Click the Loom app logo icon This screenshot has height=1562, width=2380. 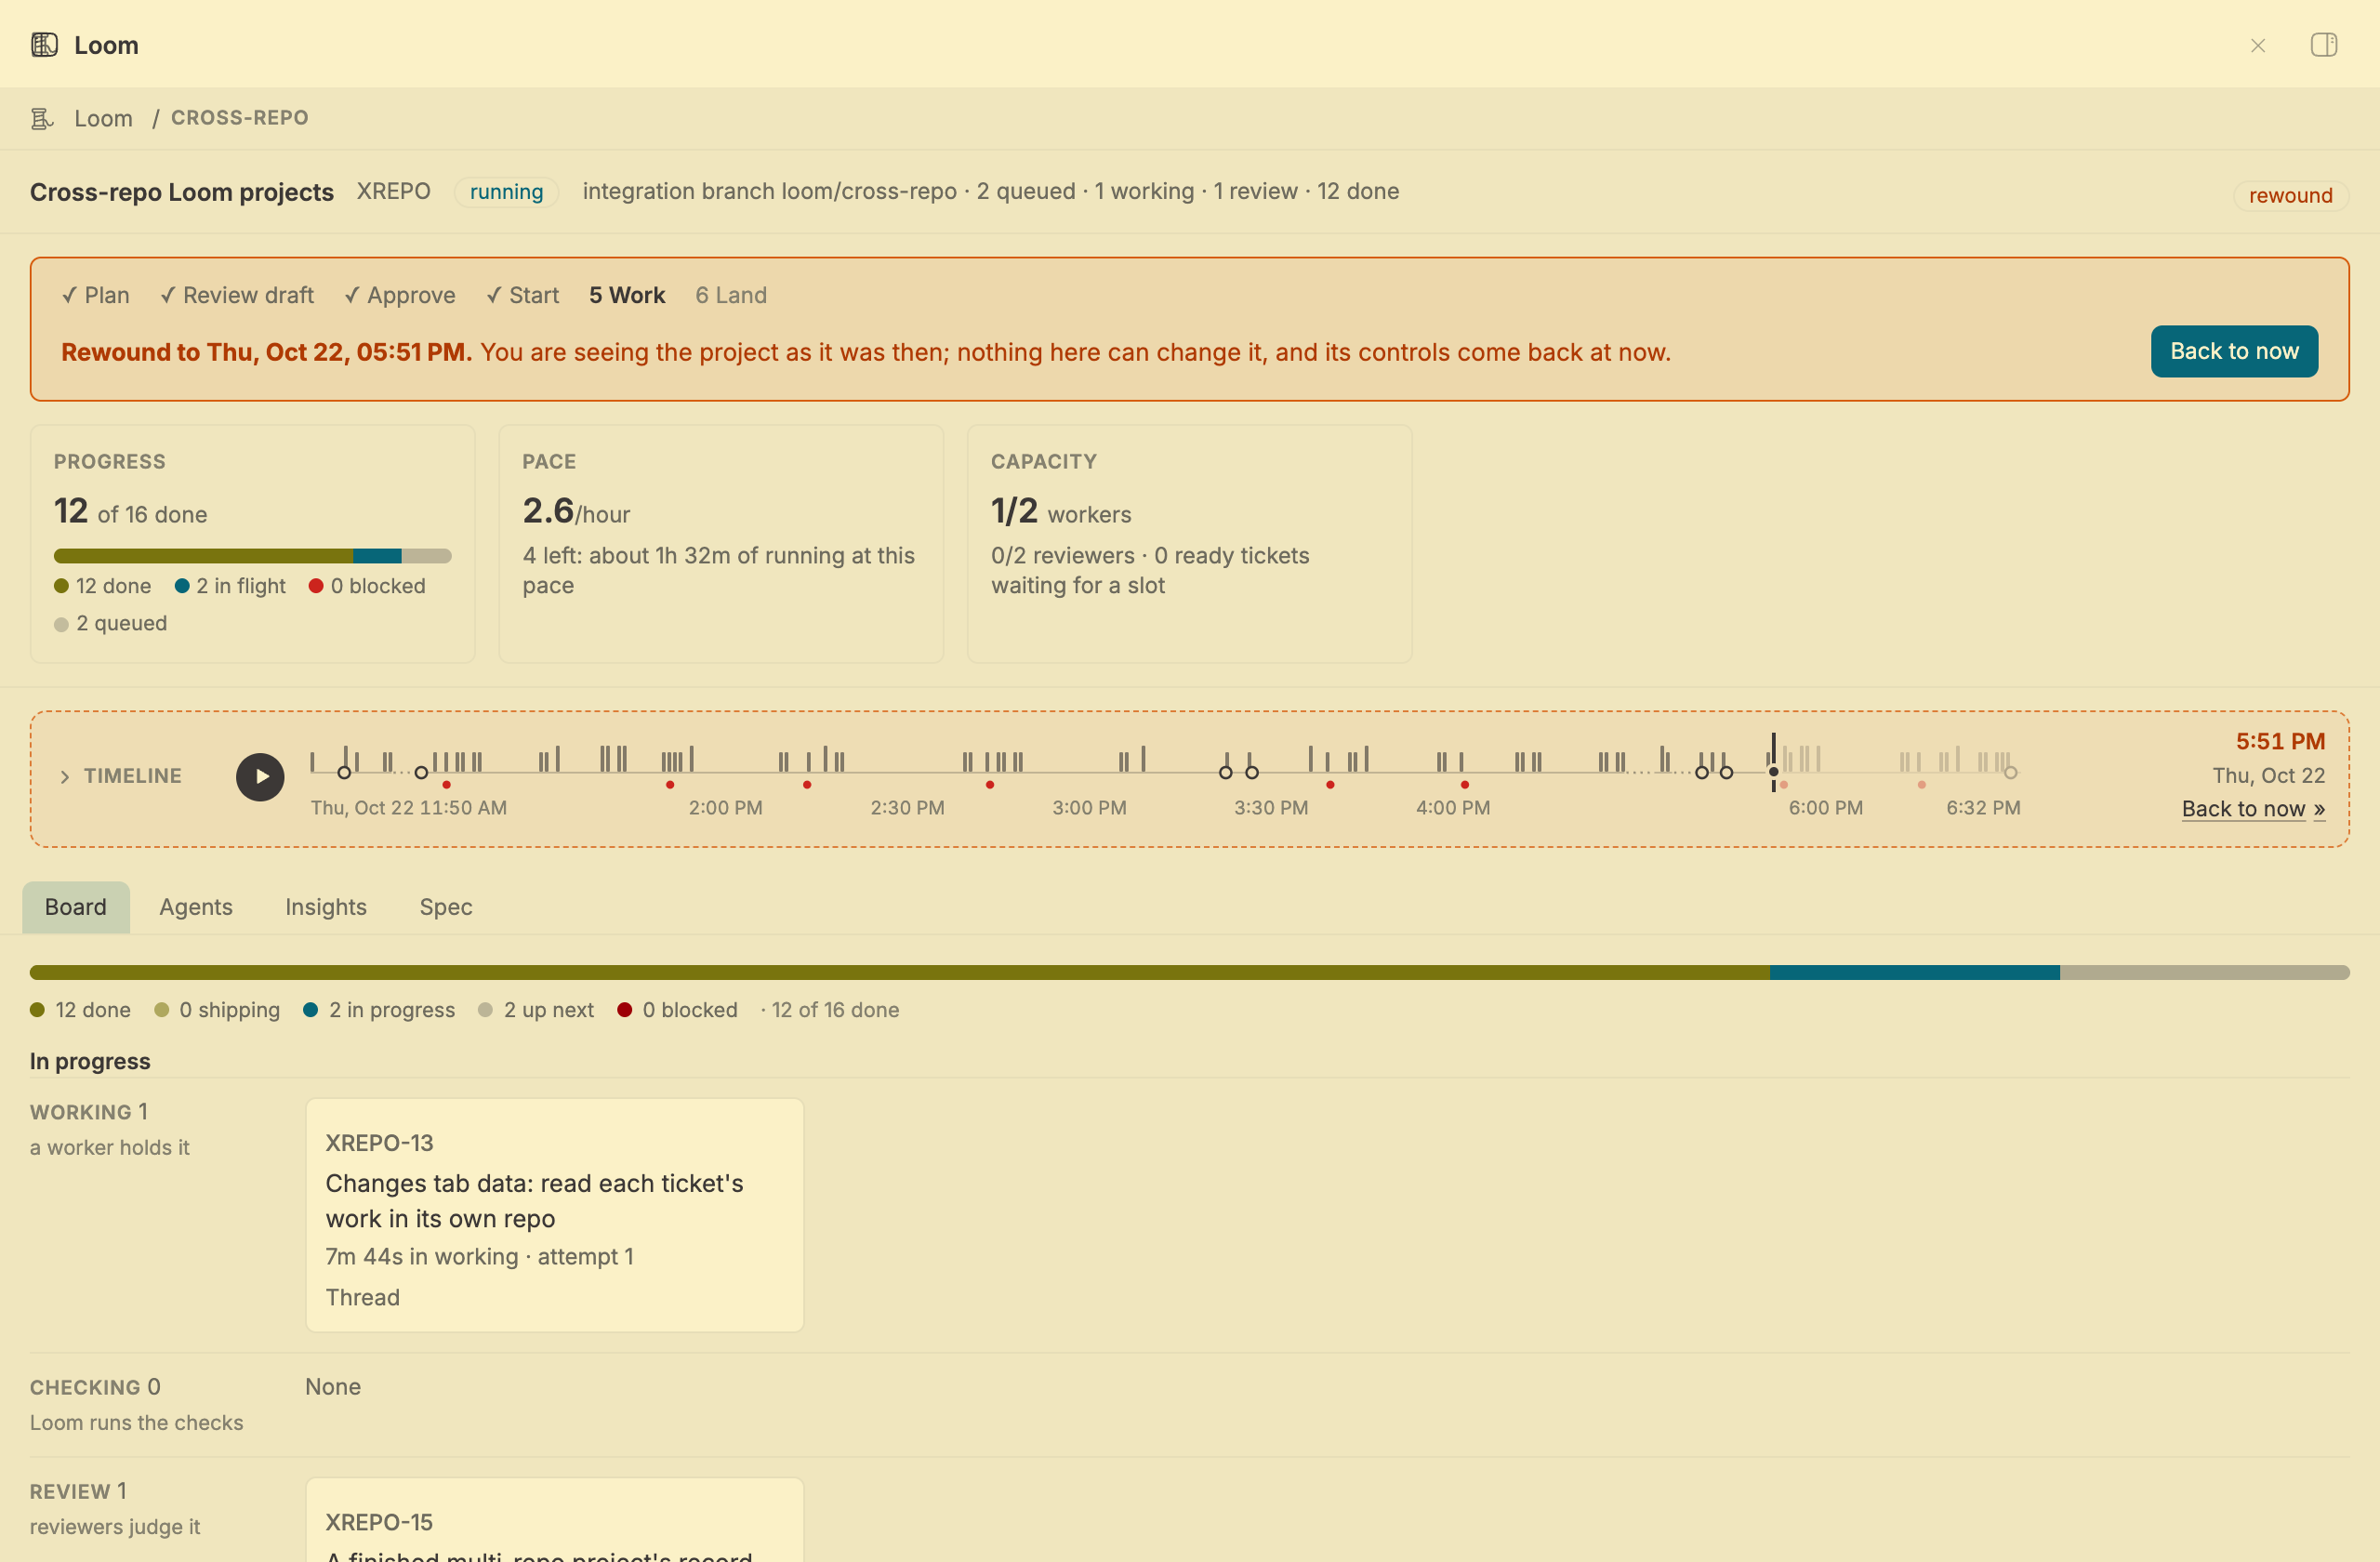(x=44, y=45)
